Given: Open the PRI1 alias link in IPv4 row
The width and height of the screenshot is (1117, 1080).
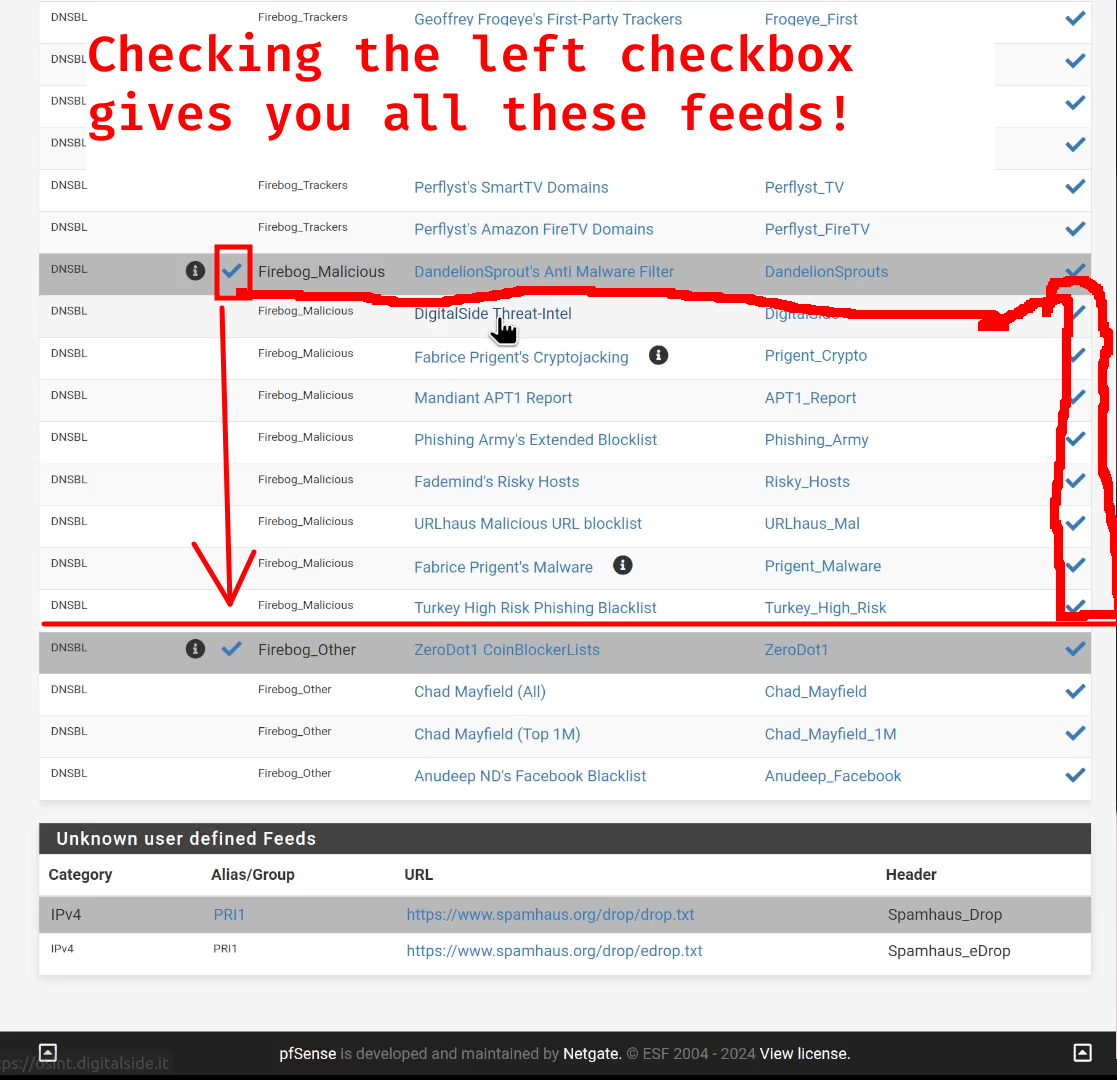Looking at the screenshot, I should pos(229,914).
